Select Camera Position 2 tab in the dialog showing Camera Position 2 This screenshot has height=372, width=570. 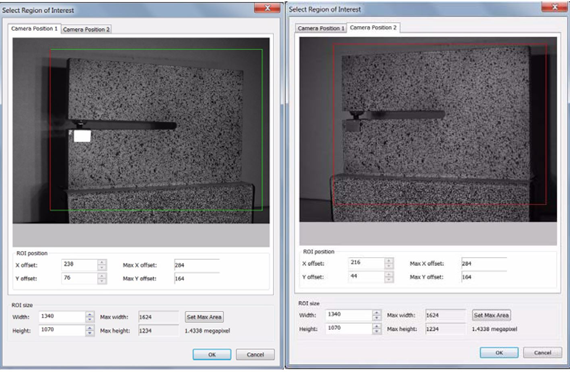pos(373,27)
